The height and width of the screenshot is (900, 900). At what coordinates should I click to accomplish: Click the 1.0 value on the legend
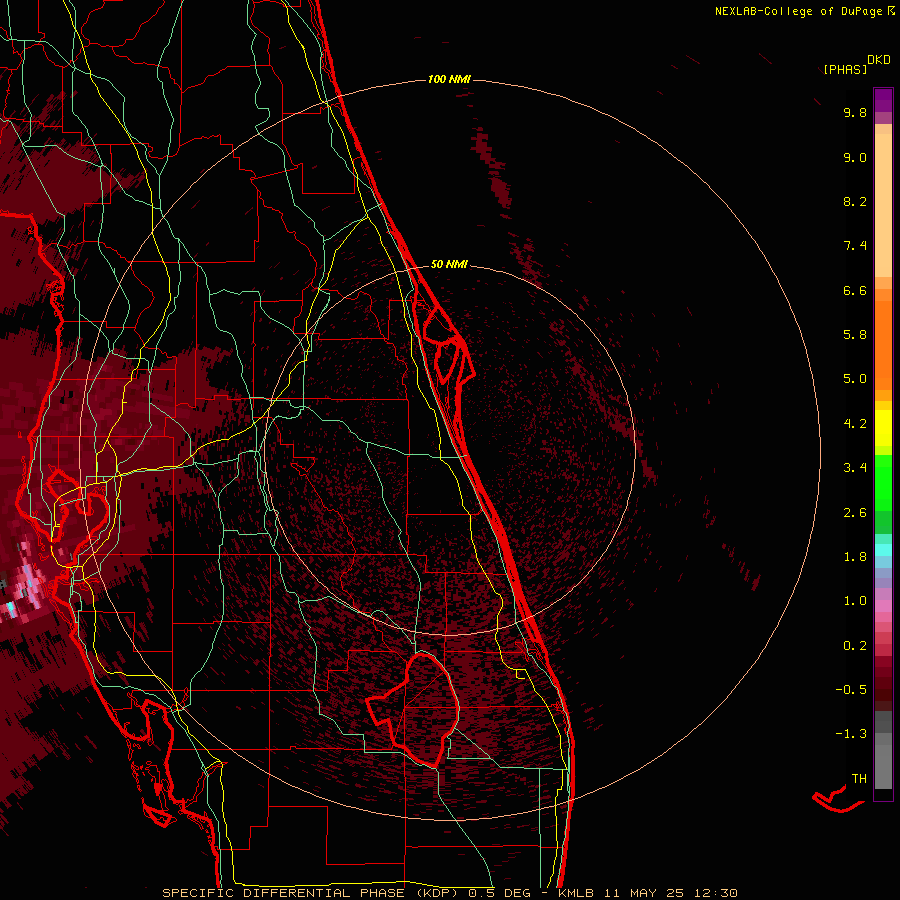click(855, 601)
